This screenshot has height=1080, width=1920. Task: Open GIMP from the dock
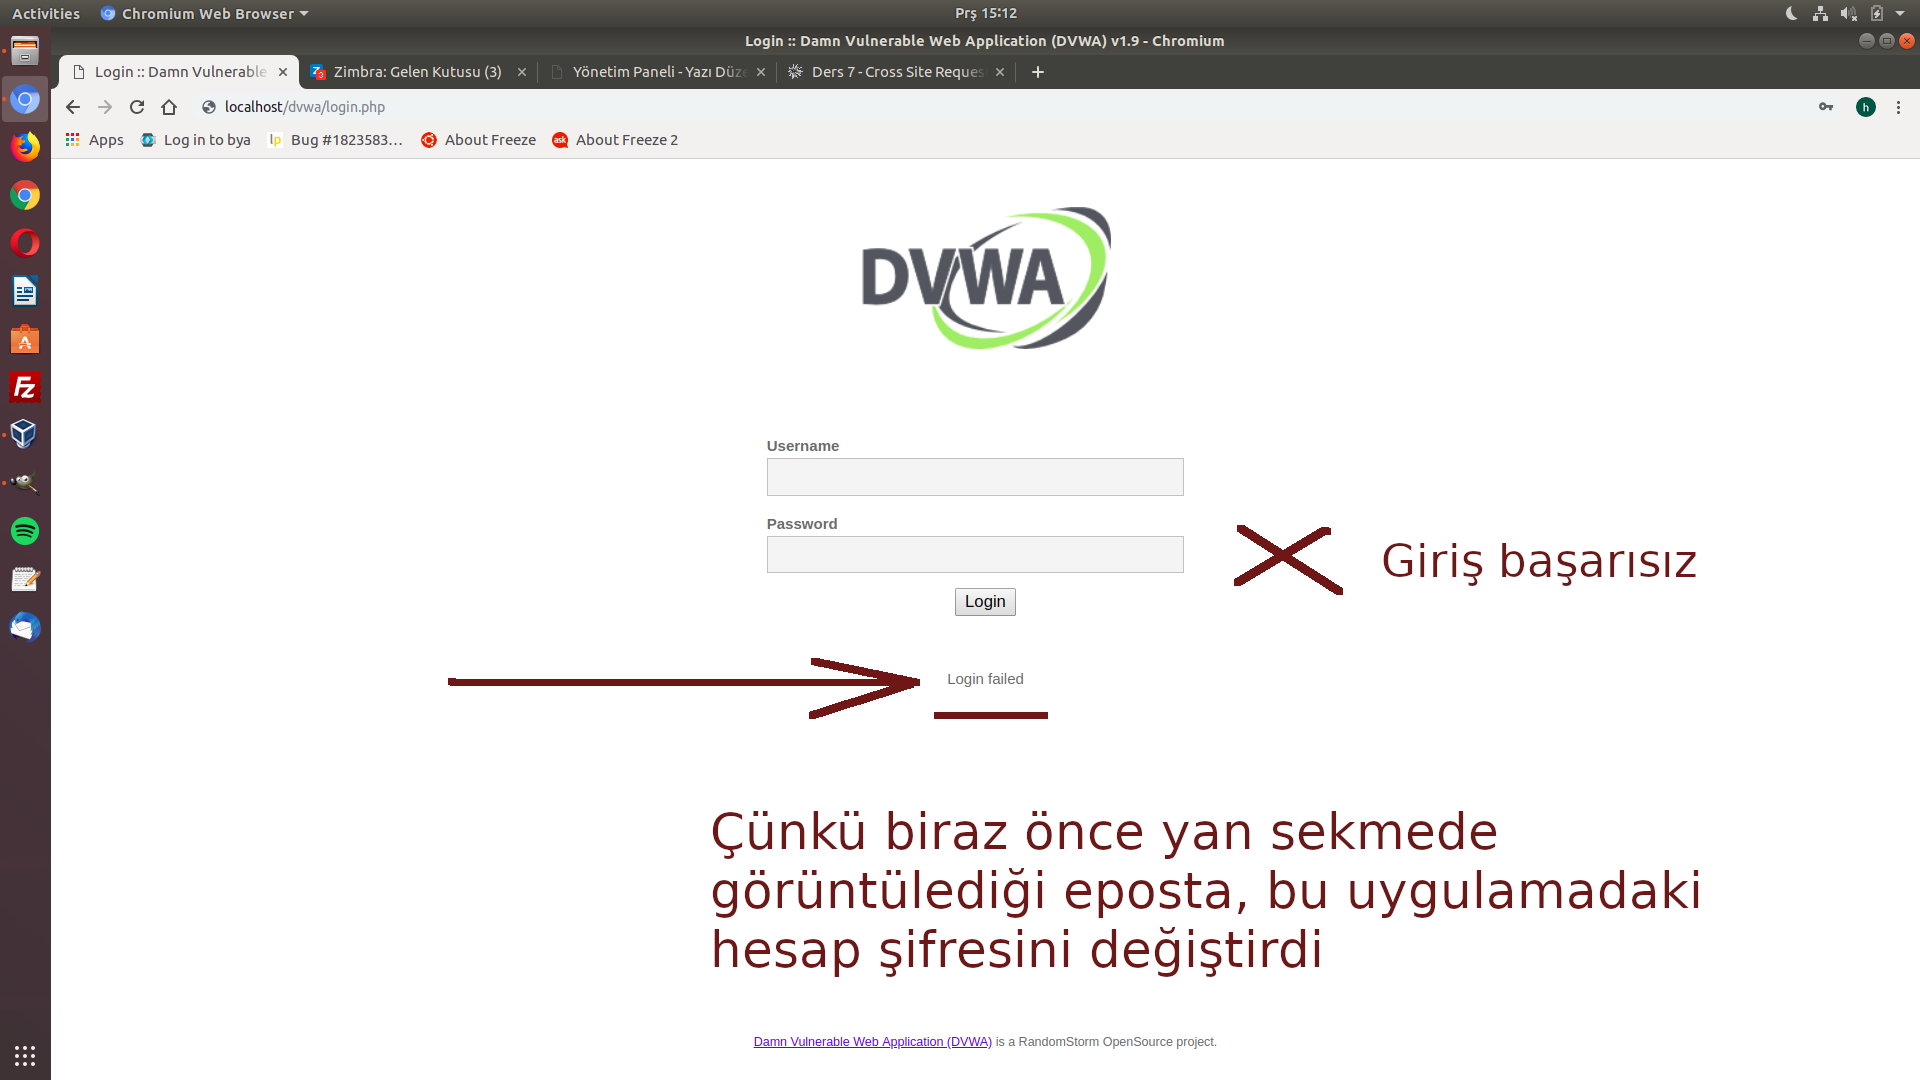(25, 483)
